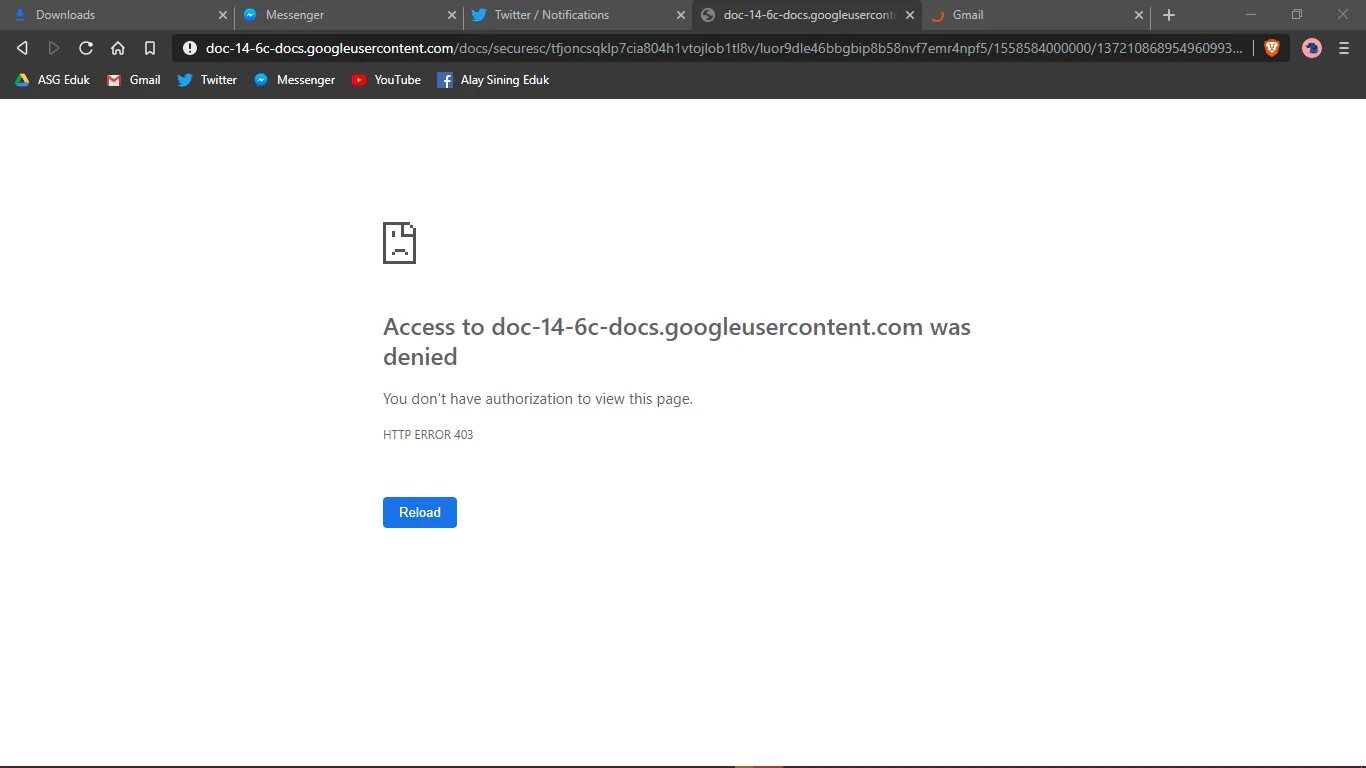1366x768 pixels.
Task: Go forward using the forward arrow
Action: tap(54, 48)
